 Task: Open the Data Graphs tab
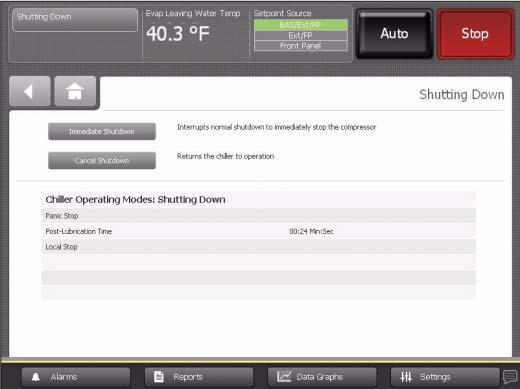322,377
